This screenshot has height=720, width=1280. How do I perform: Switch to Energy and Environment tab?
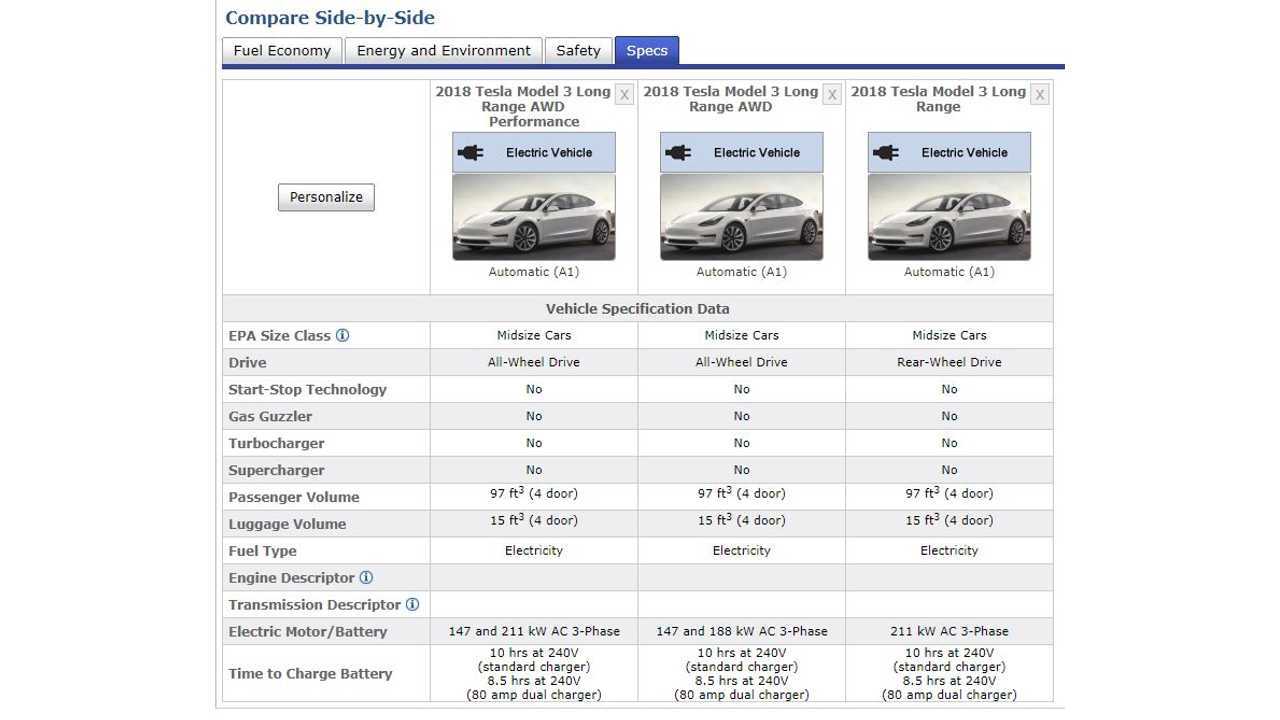tap(443, 51)
